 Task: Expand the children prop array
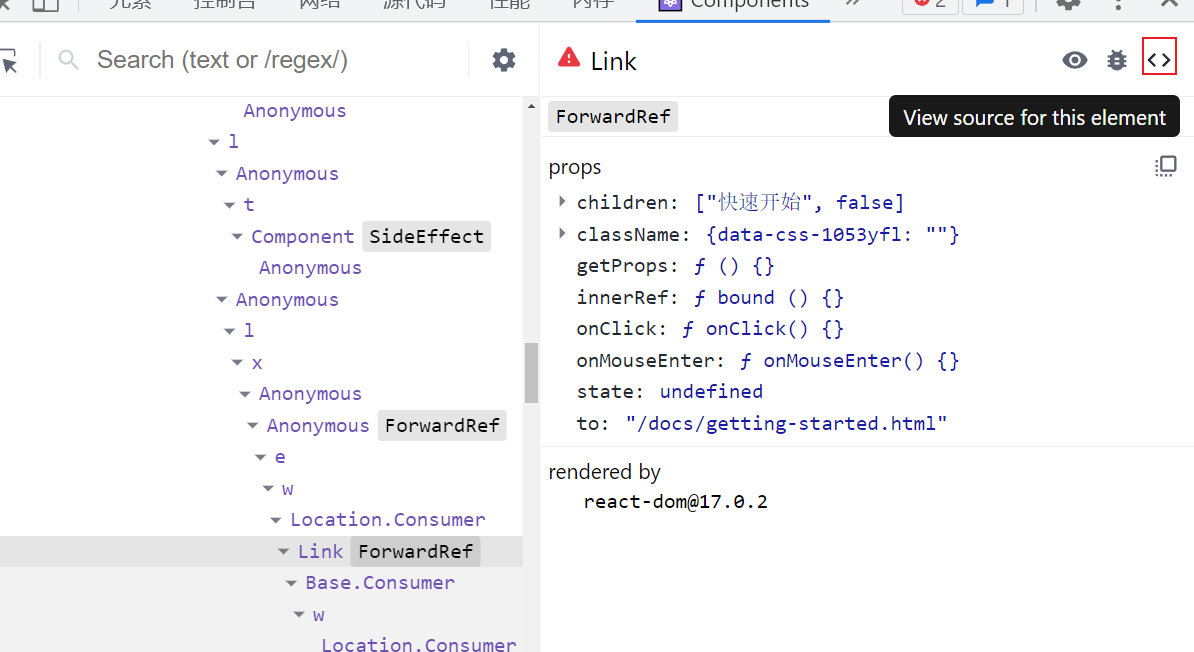562,202
